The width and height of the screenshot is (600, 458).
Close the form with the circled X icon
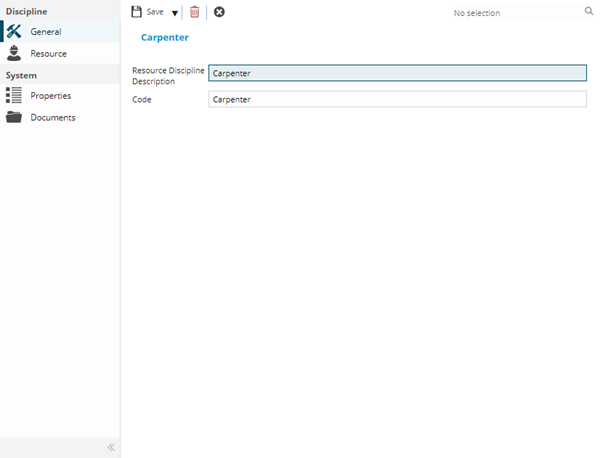219,12
